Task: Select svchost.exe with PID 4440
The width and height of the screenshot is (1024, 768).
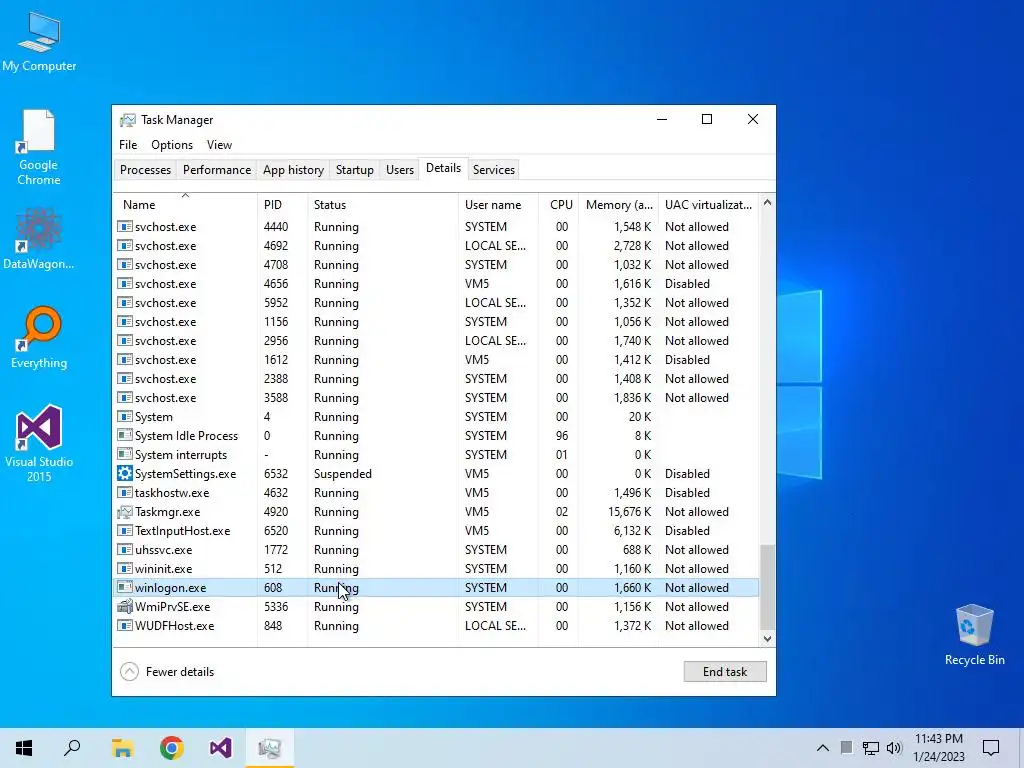Action: pos(436,227)
